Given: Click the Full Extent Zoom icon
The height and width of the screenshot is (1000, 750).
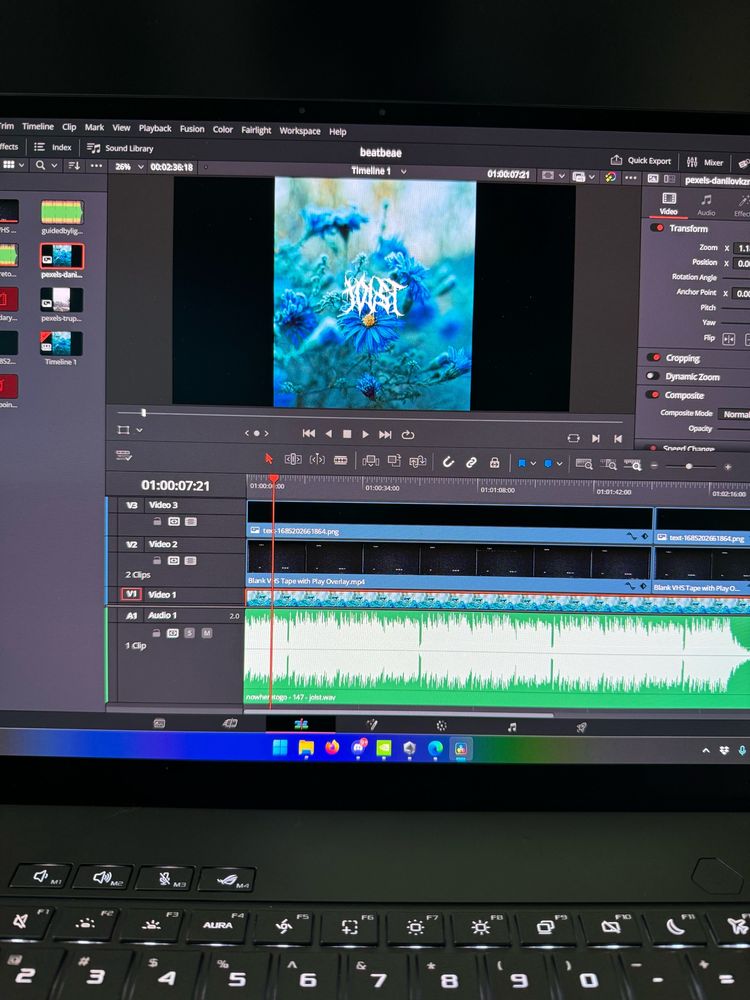Looking at the screenshot, I should pyautogui.click(x=584, y=464).
